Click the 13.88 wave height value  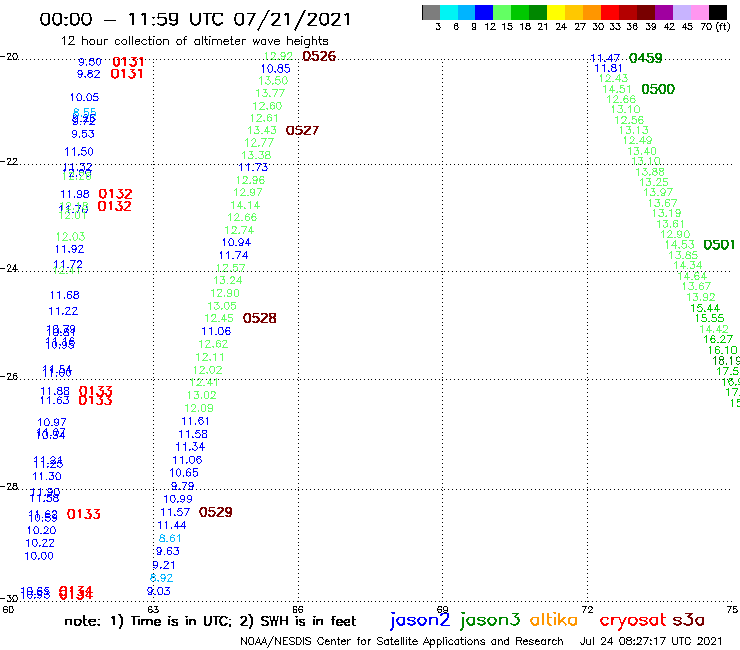coord(650,172)
